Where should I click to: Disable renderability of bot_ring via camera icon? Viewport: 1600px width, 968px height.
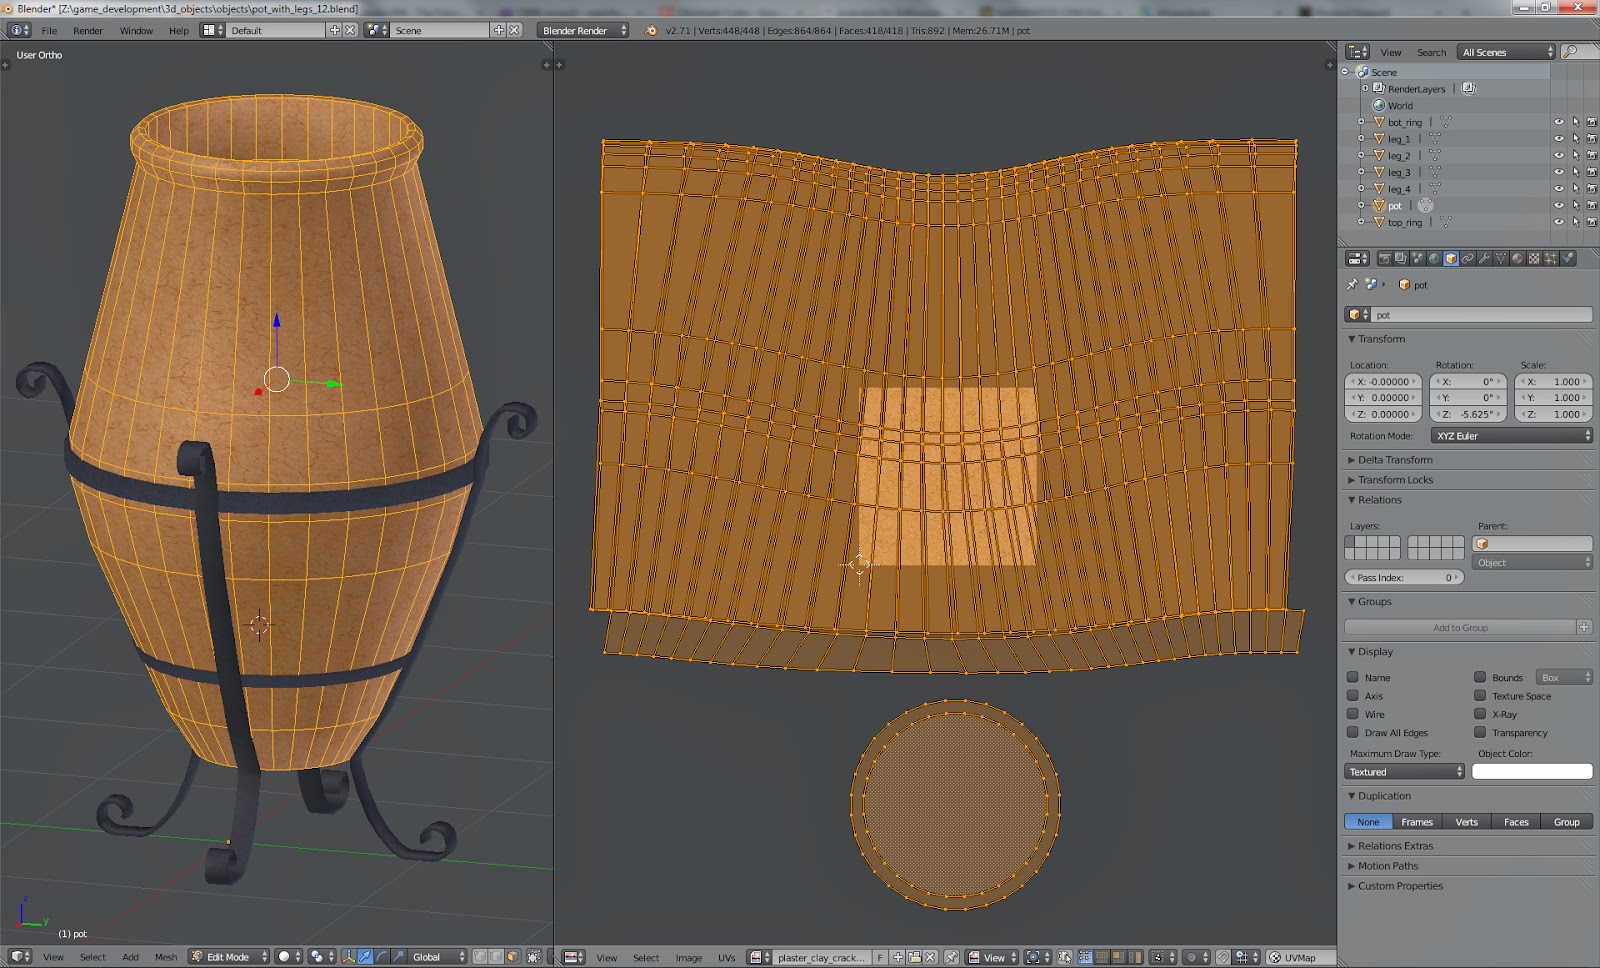click(x=1592, y=121)
